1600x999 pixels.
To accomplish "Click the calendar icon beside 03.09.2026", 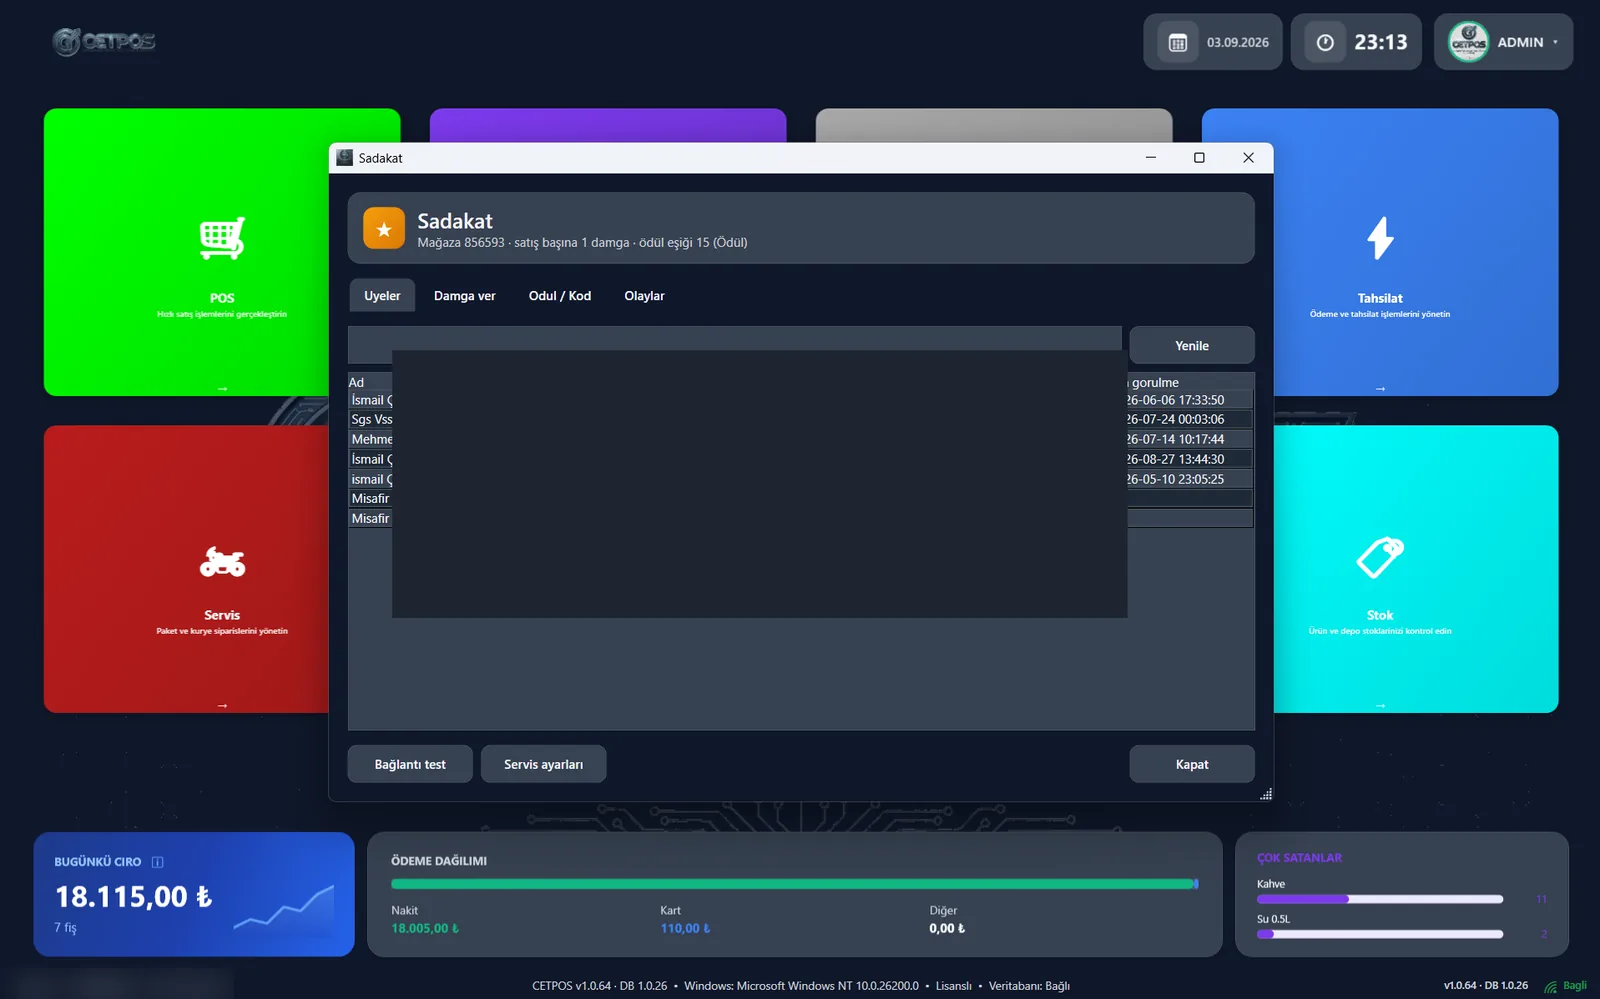I will click(x=1178, y=43).
